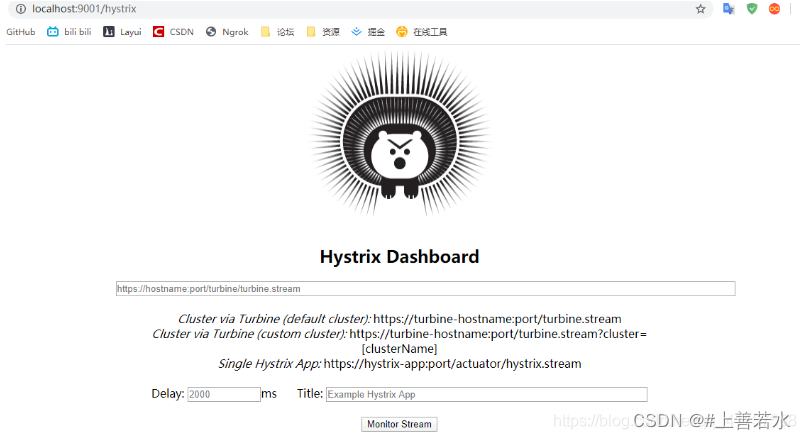Click the Single Hystrix App actuator URL text

point(452,363)
